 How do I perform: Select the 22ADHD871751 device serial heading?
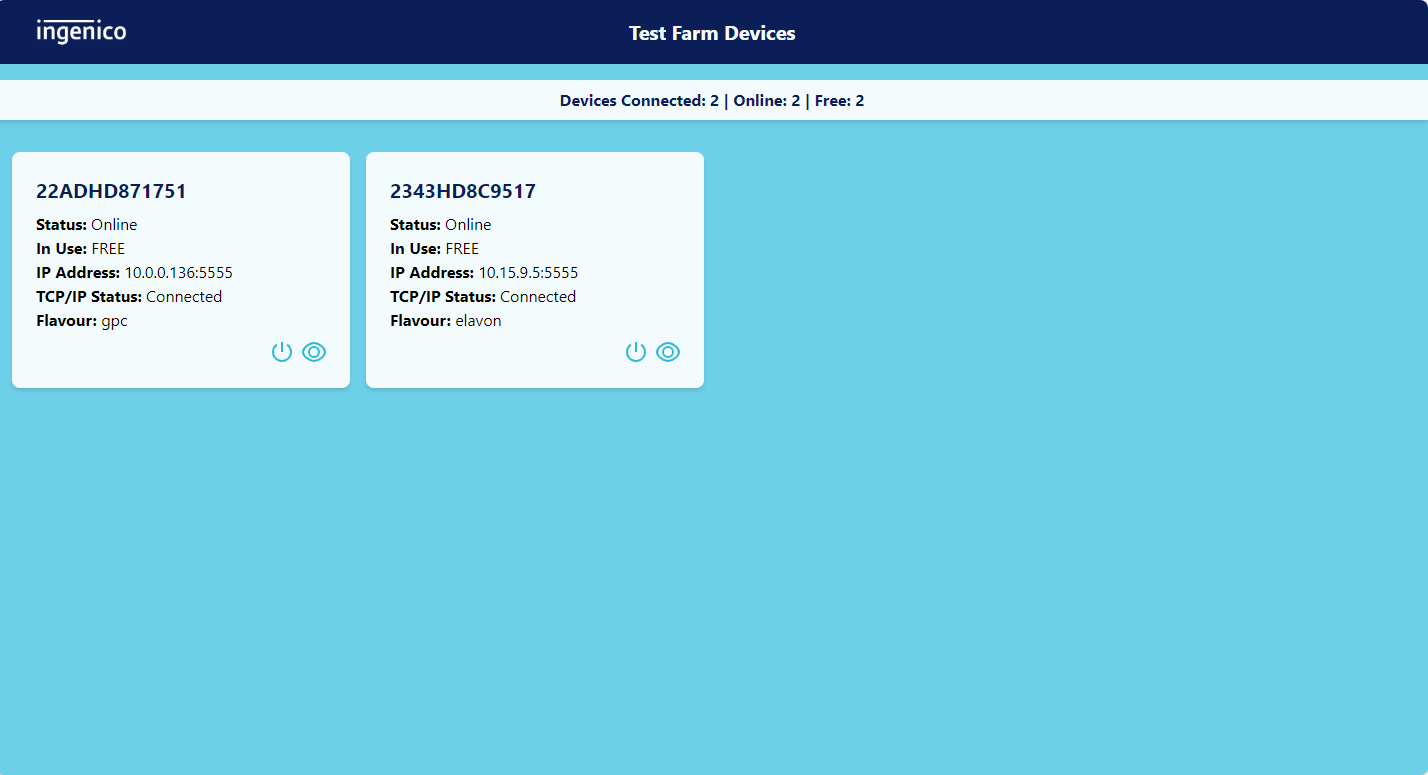[x=111, y=191]
